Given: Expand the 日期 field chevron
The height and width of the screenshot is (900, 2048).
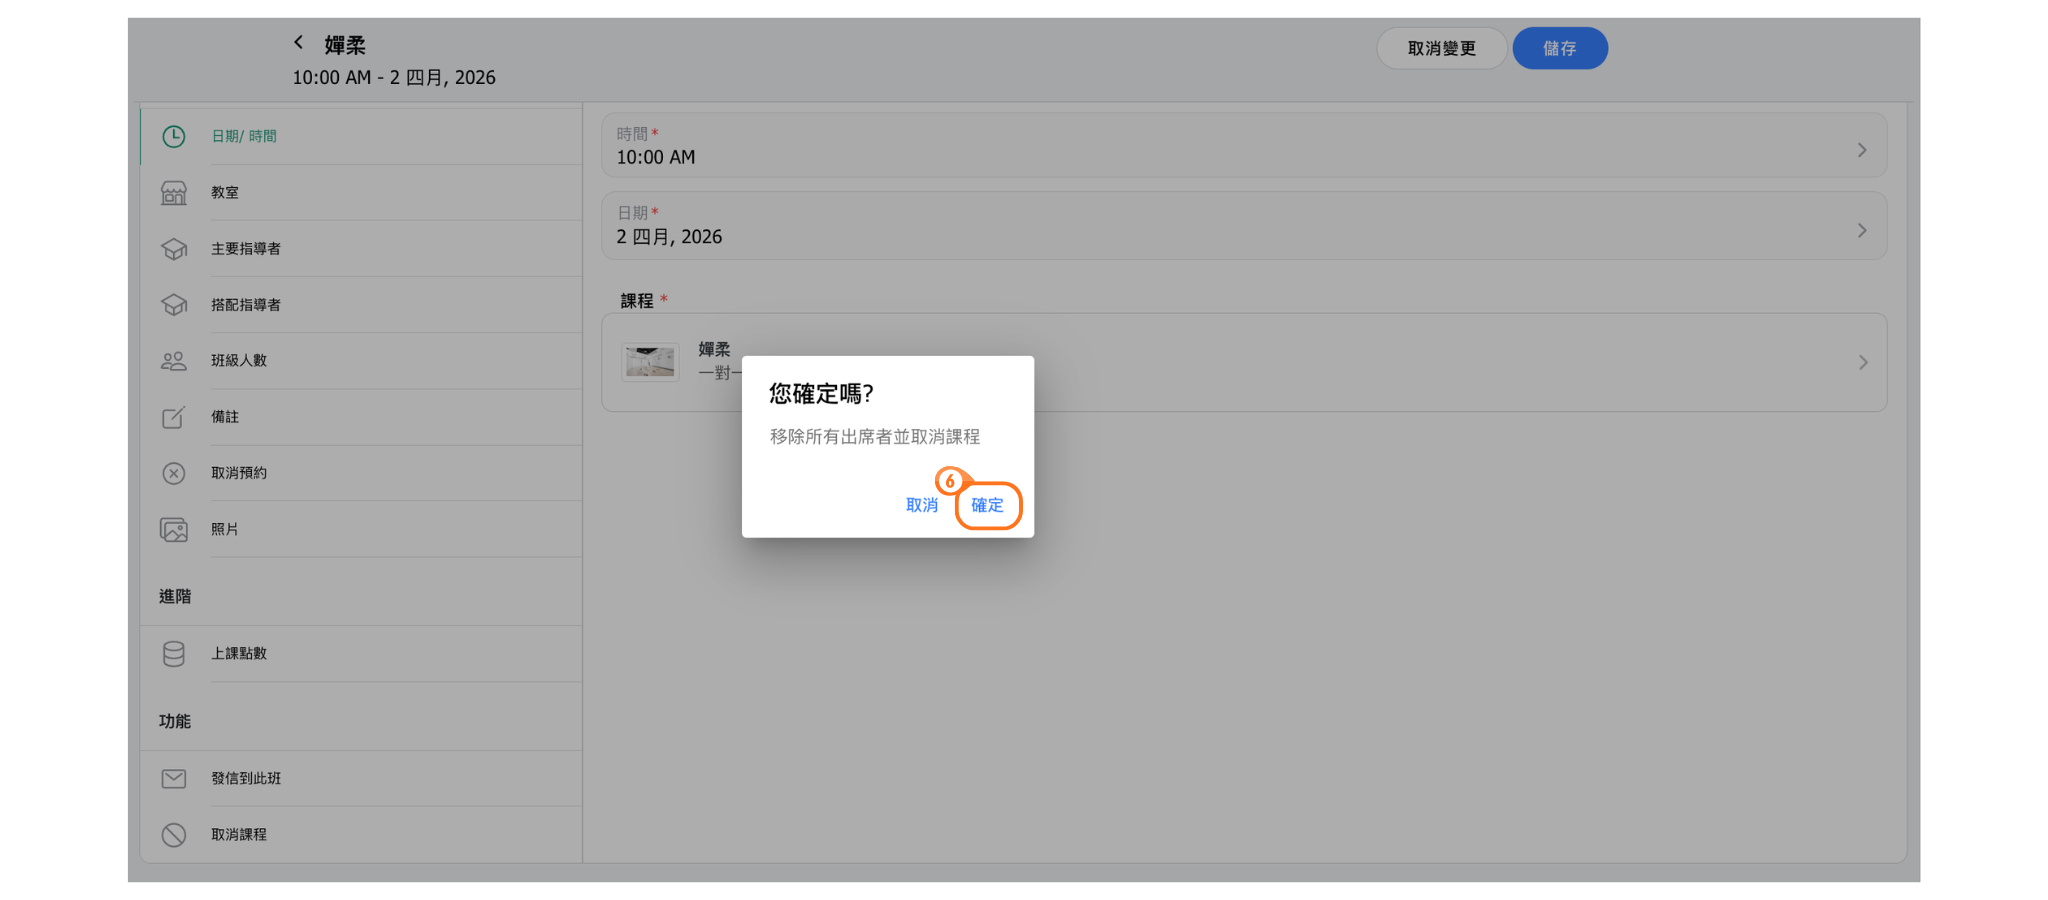Looking at the screenshot, I should pyautogui.click(x=1861, y=231).
